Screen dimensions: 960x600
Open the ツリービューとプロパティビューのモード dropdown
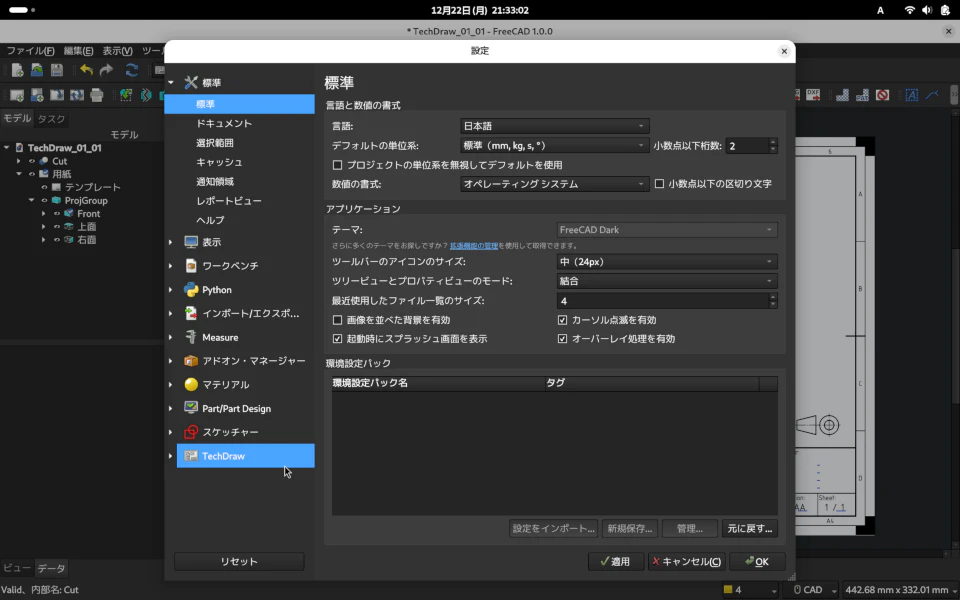(x=667, y=281)
